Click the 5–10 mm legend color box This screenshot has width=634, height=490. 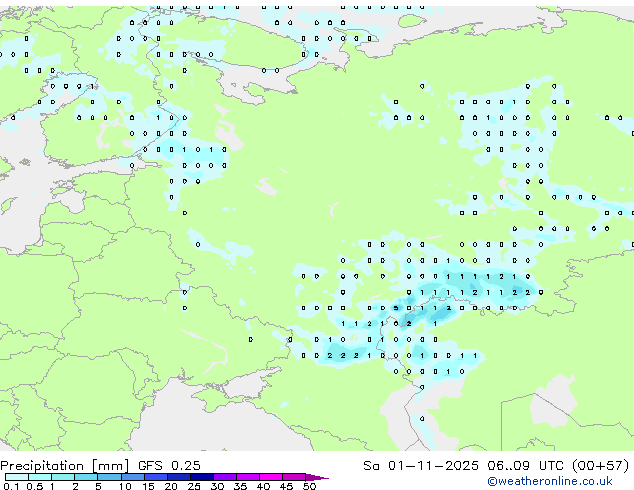pos(109,477)
